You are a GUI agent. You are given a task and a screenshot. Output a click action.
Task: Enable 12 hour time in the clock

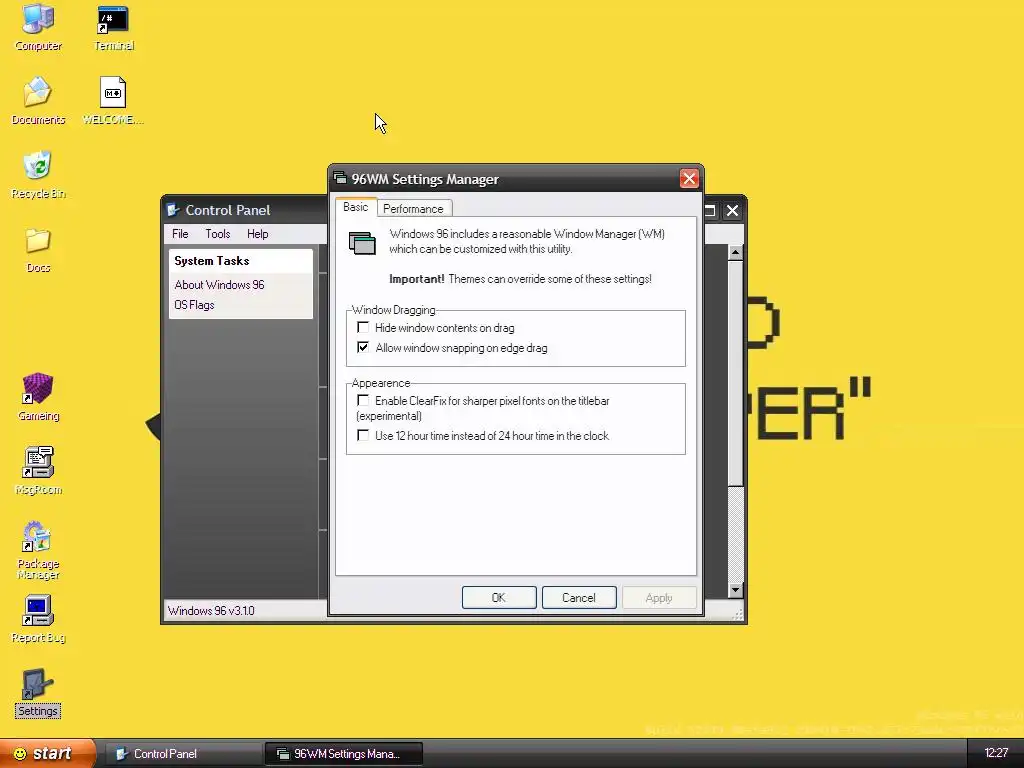(363, 435)
